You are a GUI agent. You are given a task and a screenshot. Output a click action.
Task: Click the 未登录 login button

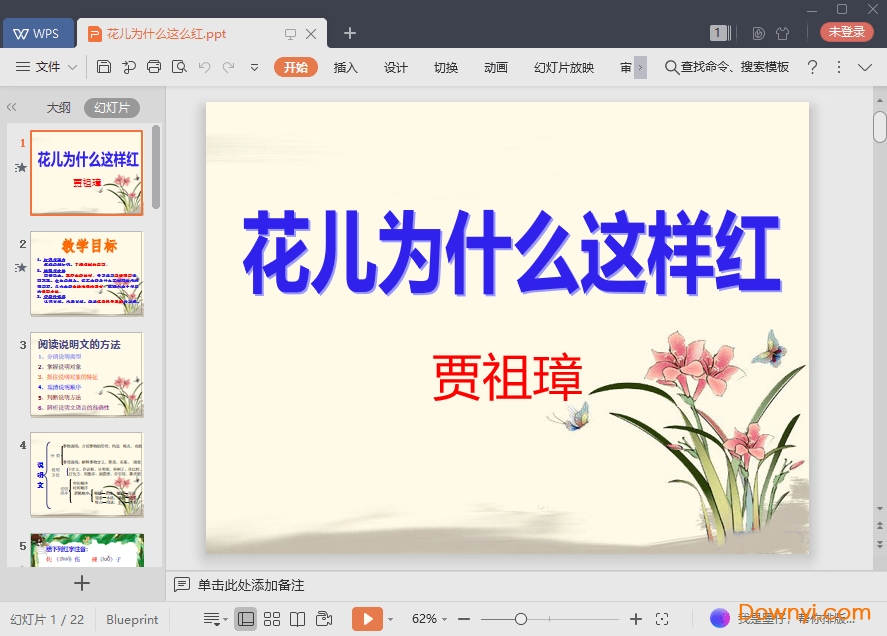click(x=846, y=31)
